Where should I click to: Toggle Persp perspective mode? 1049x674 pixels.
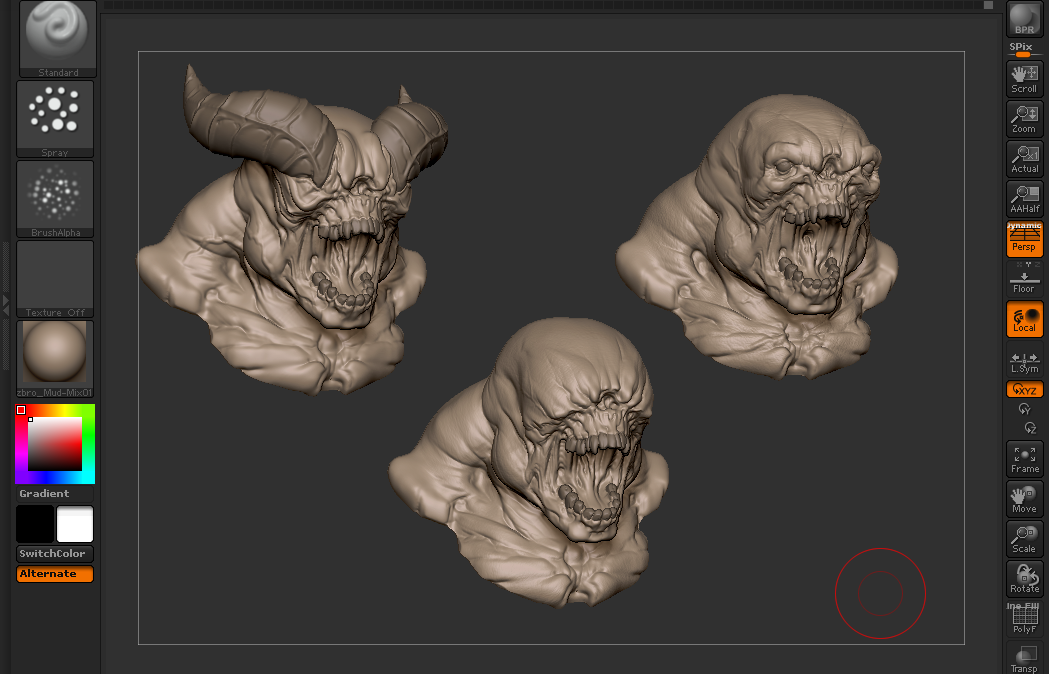click(x=1024, y=239)
